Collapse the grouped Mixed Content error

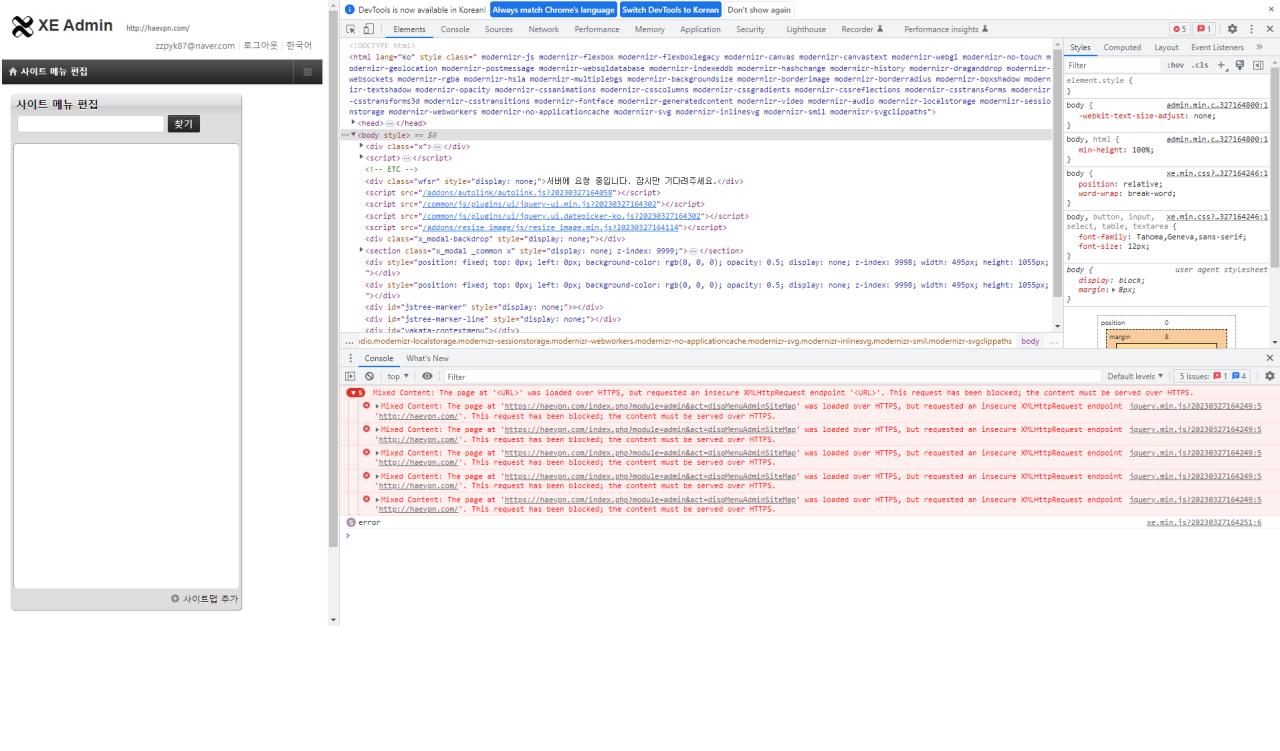[356, 393]
